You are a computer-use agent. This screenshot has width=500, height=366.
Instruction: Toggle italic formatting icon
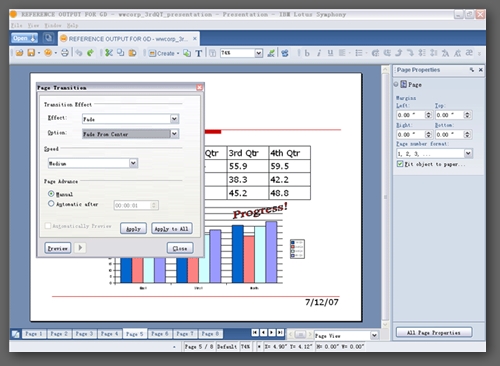319,53
